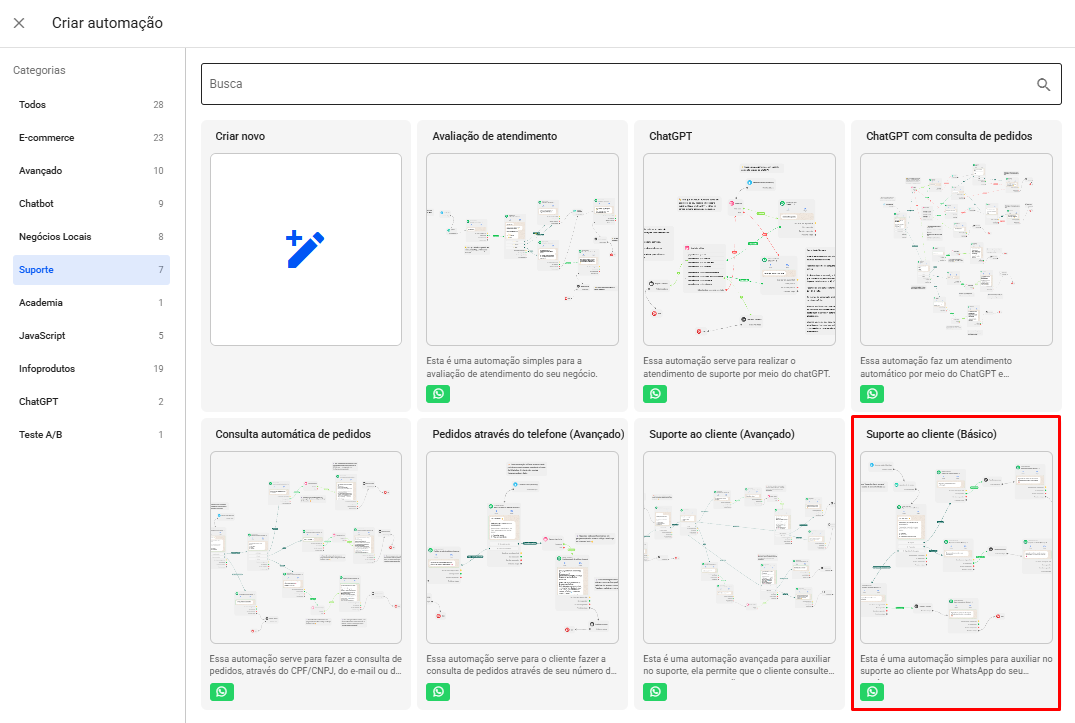This screenshot has height=723, width=1075.
Task: Click WhatsApp icon under Pedidos através do telefone
Action: coord(438,692)
